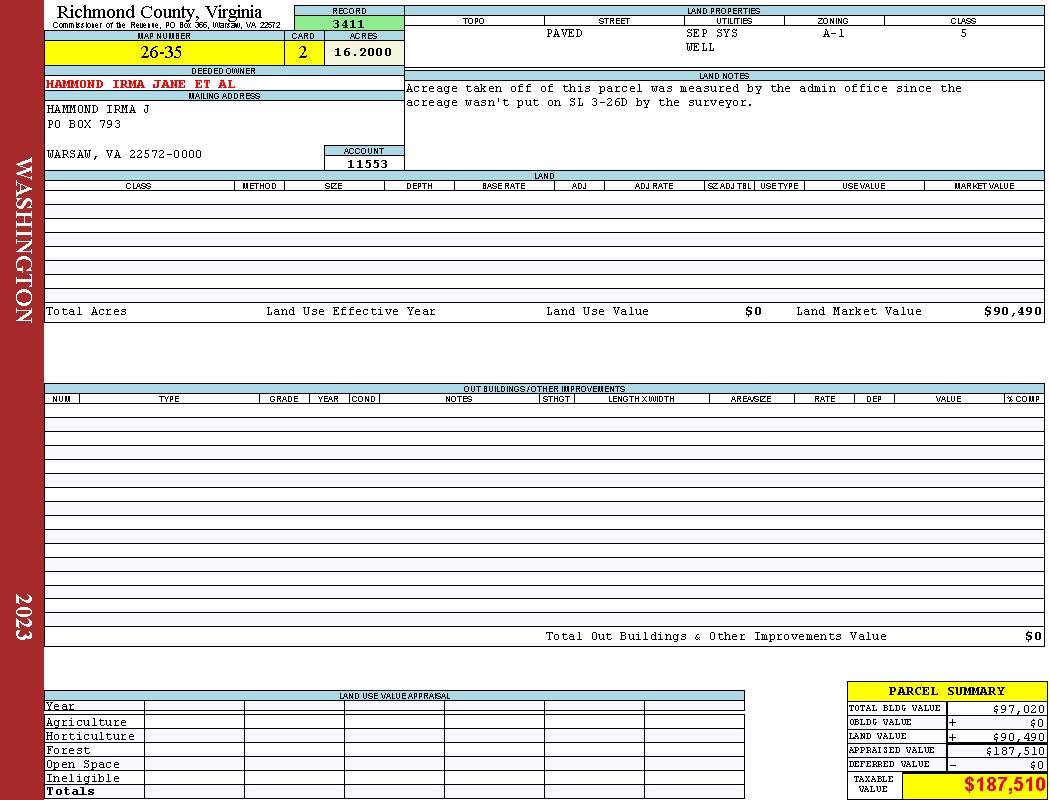Select the Forest row label

(68, 750)
